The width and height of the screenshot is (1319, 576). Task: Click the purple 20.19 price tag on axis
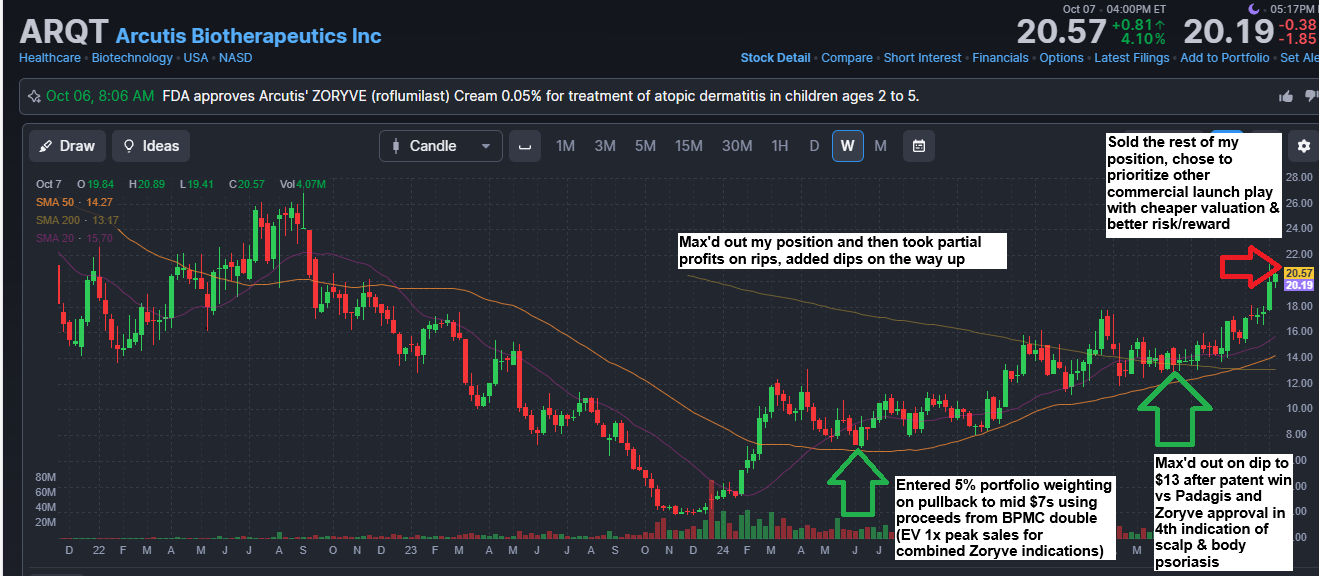[1299, 285]
